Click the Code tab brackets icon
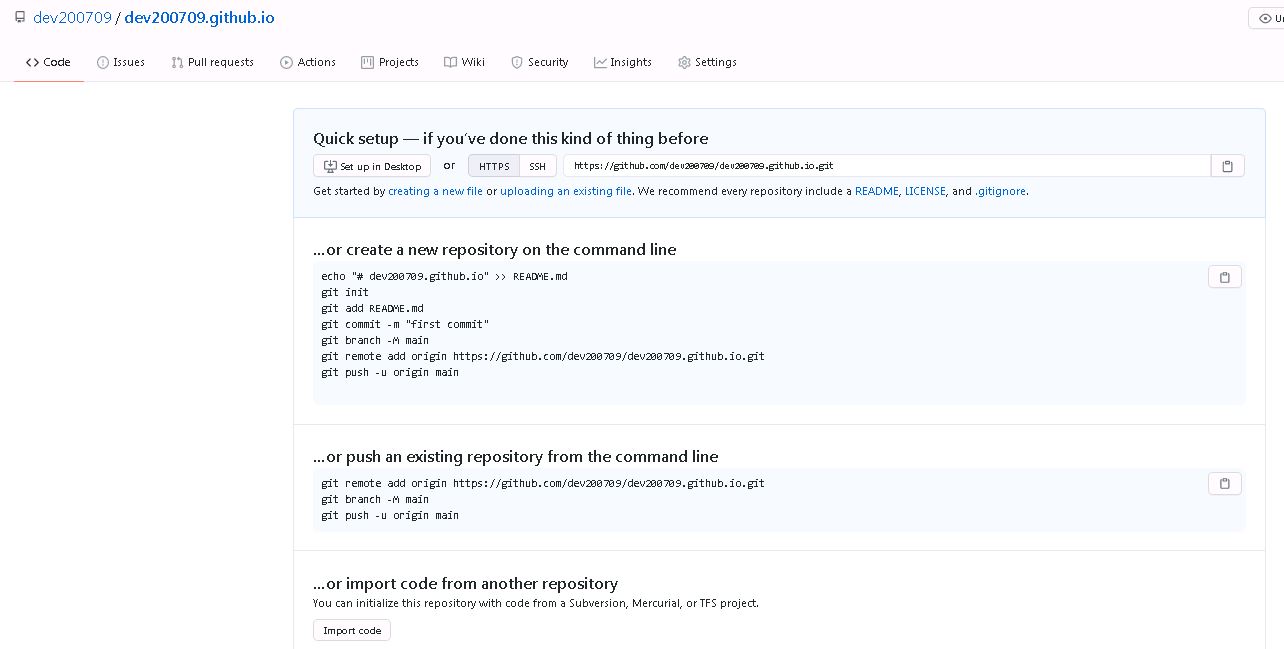1284x649 pixels. point(32,62)
